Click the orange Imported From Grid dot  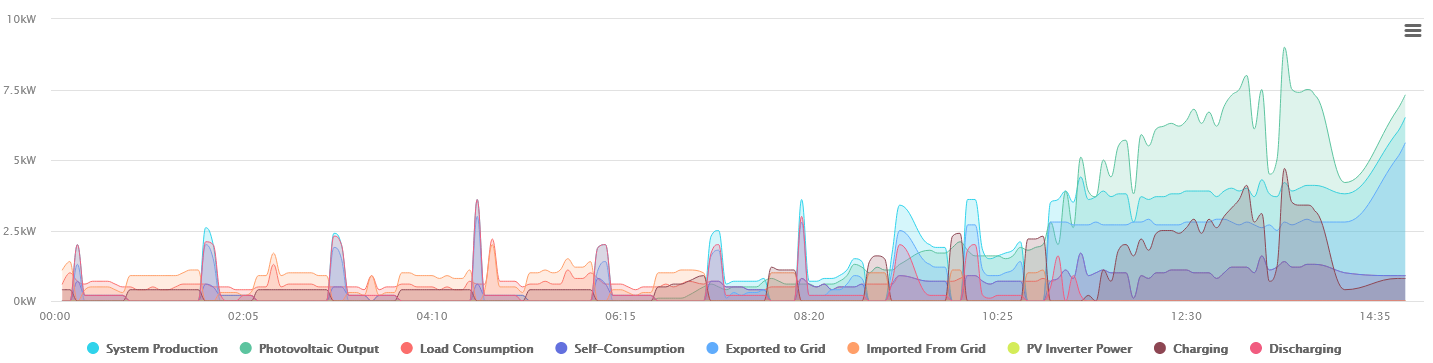[853, 349]
